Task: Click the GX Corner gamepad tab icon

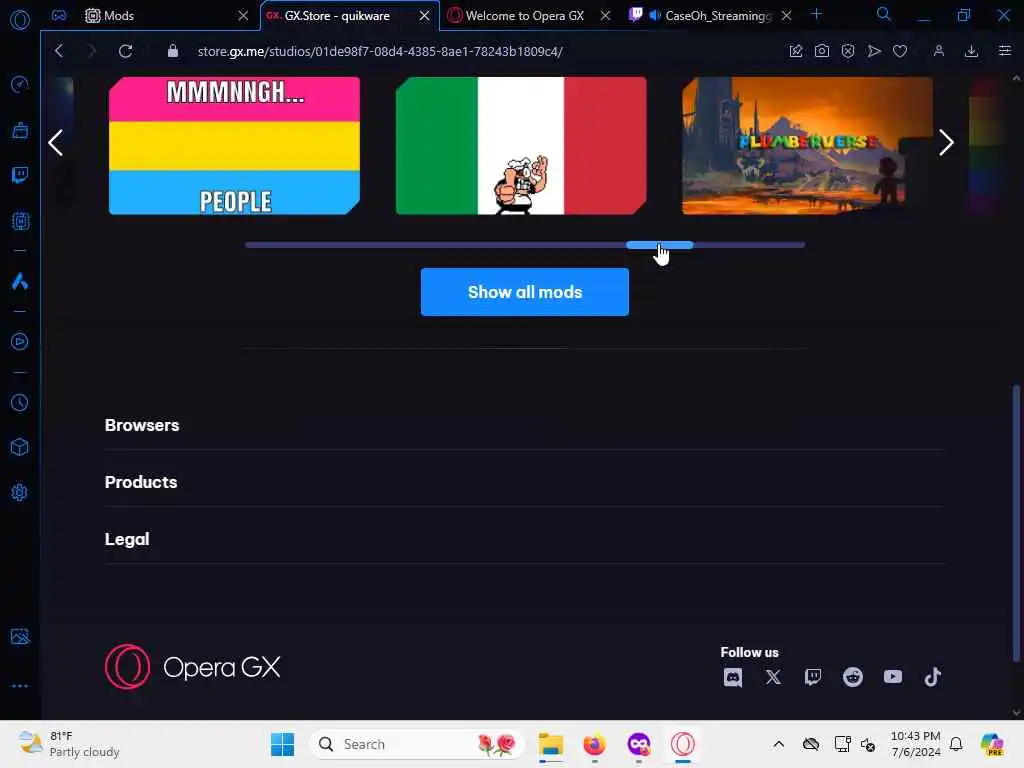Action: coord(59,15)
